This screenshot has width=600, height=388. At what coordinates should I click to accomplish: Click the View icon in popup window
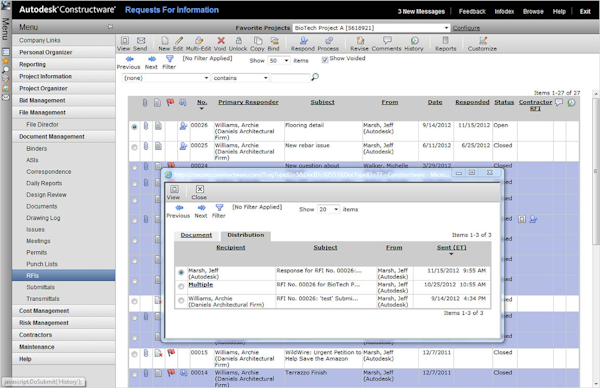(174, 189)
